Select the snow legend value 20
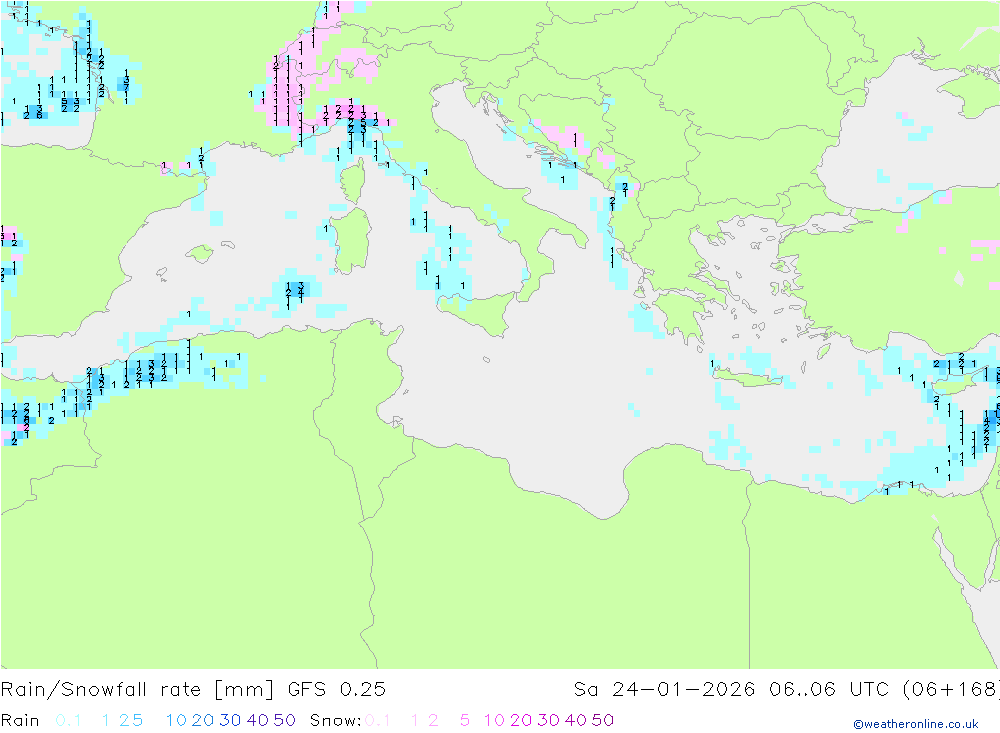Image resolution: width=1000 pixels, height=733 pixels. click(521, 720)
